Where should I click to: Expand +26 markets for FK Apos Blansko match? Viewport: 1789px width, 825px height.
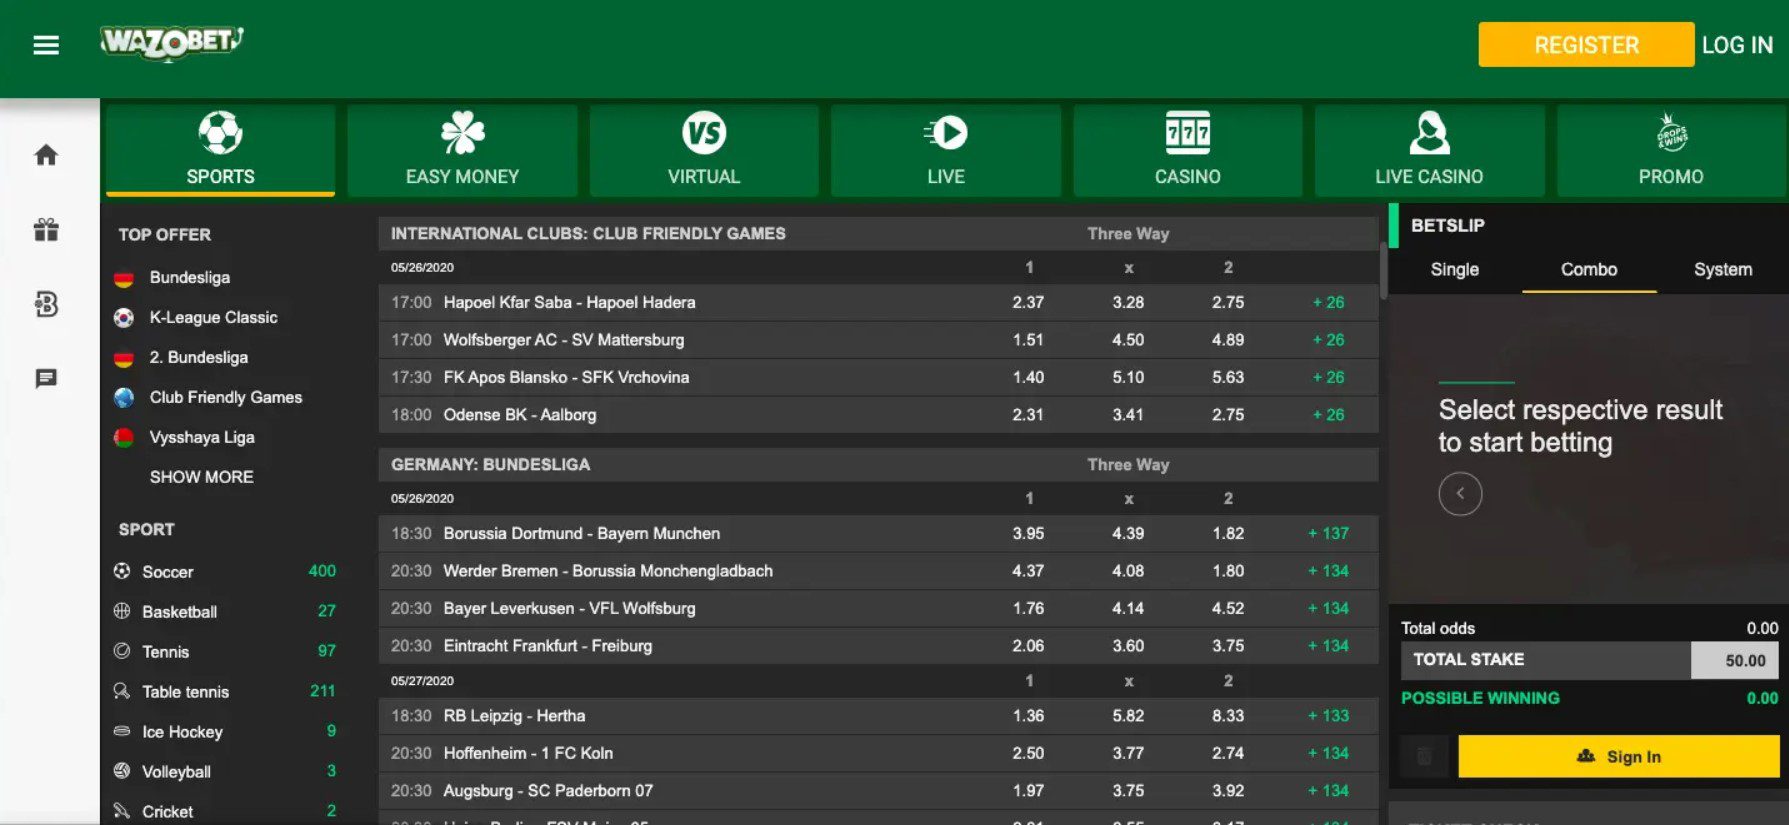point(1328,378)
